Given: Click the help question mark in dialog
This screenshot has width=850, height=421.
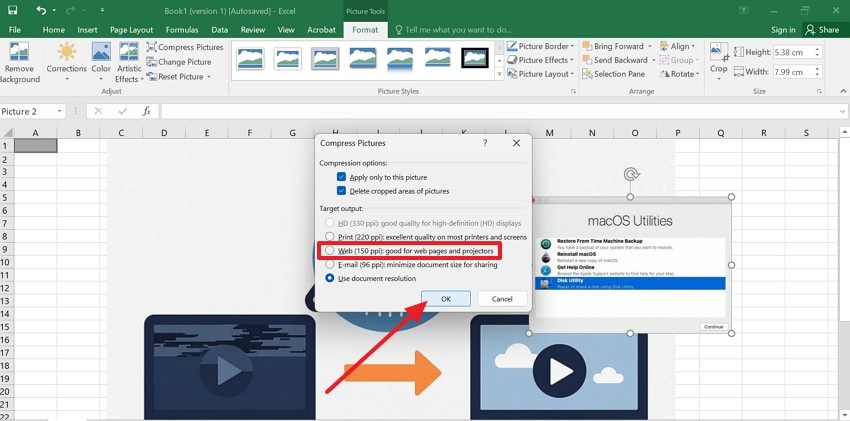Looking at the screenshot, I should pos(485,143).
